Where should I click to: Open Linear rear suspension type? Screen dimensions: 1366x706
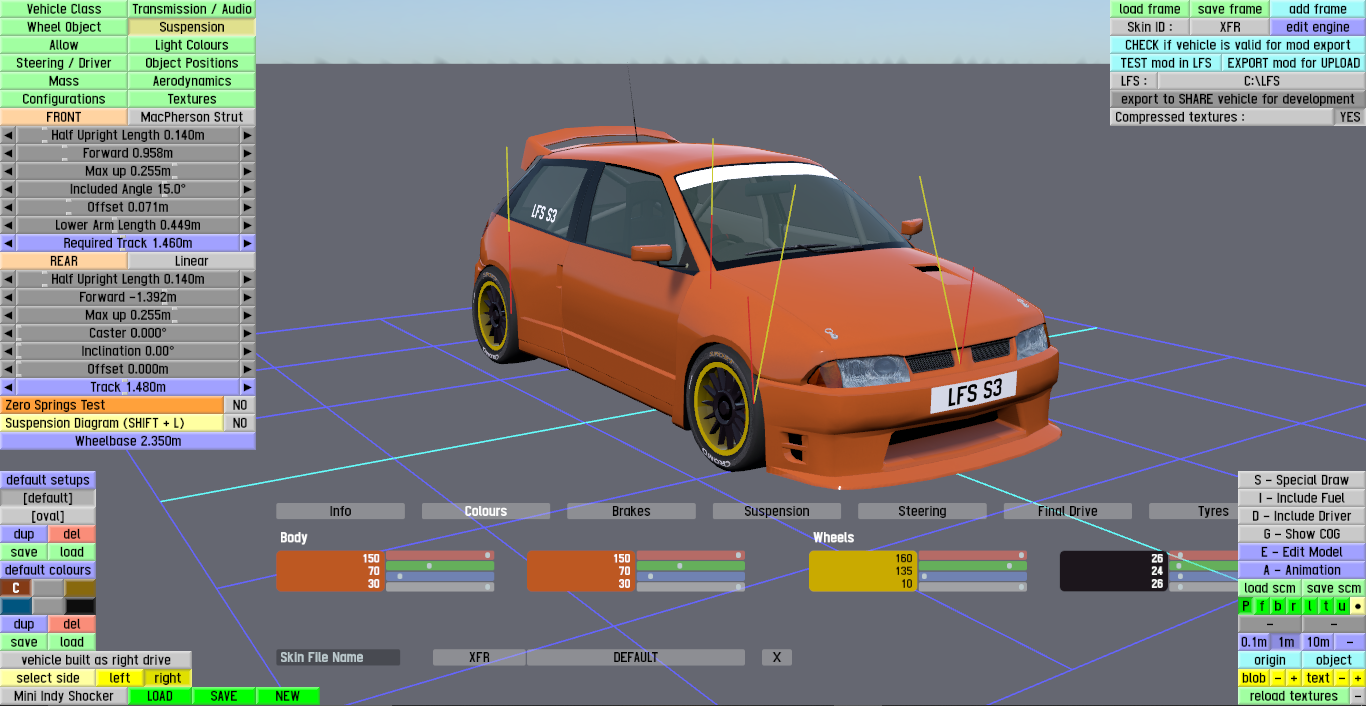pyautogui.click(x=192, y=261)
